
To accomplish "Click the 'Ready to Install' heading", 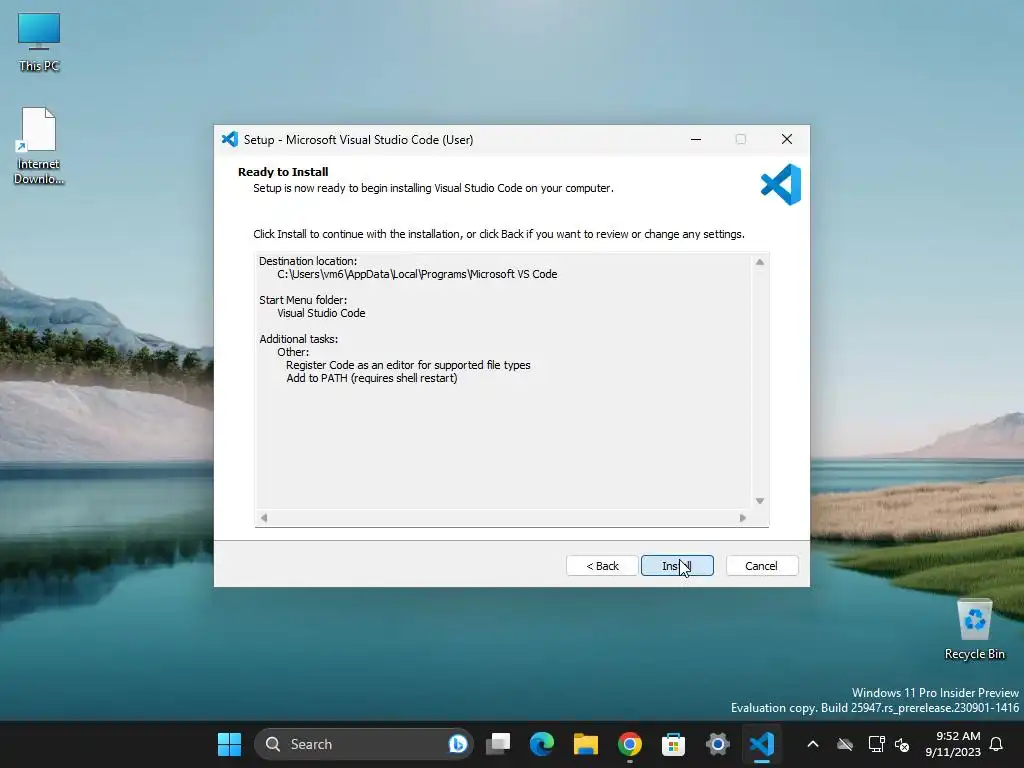I will point(283,172).
